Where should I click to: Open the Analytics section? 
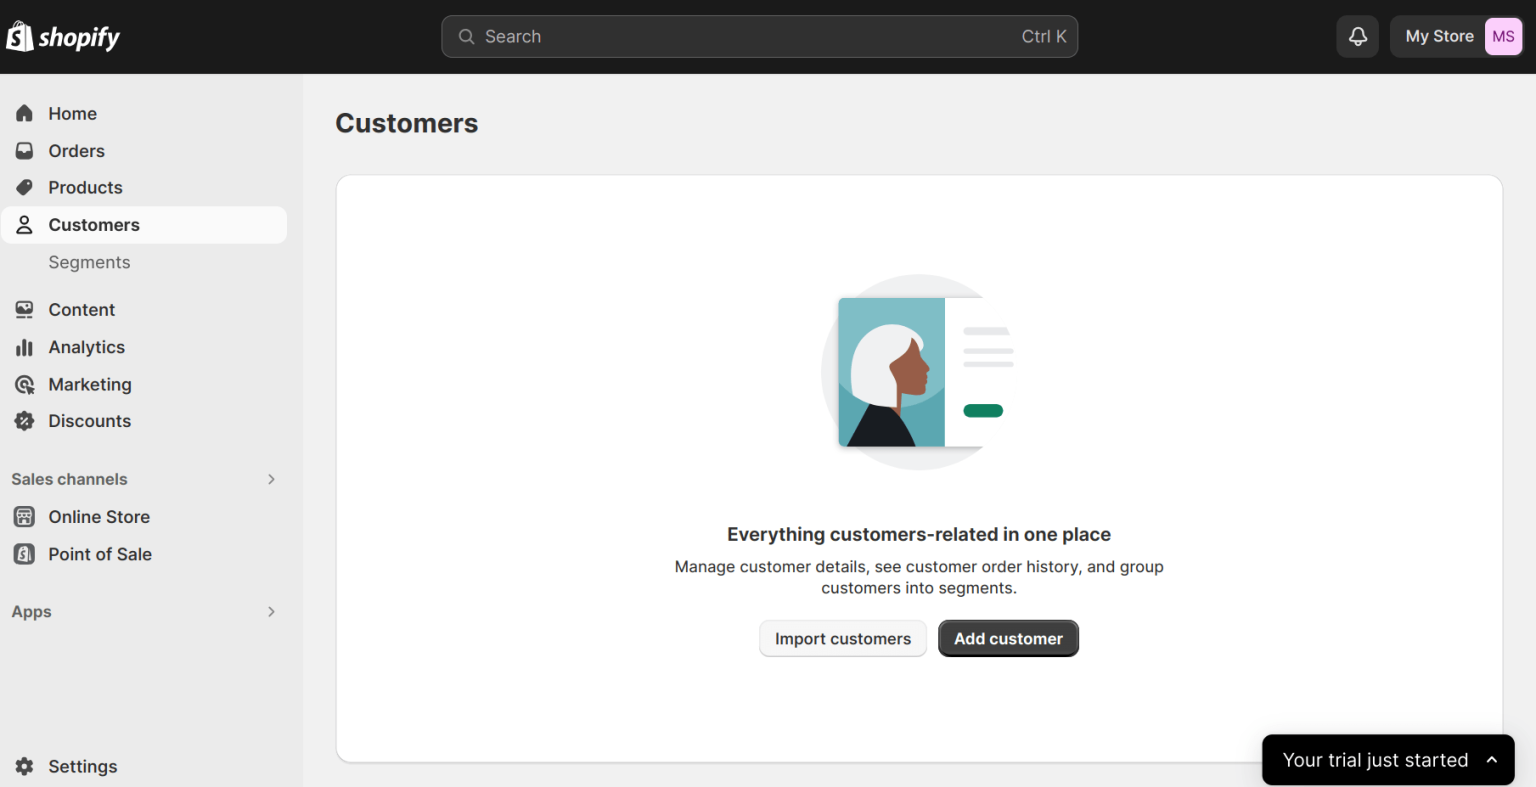point(86,347)
